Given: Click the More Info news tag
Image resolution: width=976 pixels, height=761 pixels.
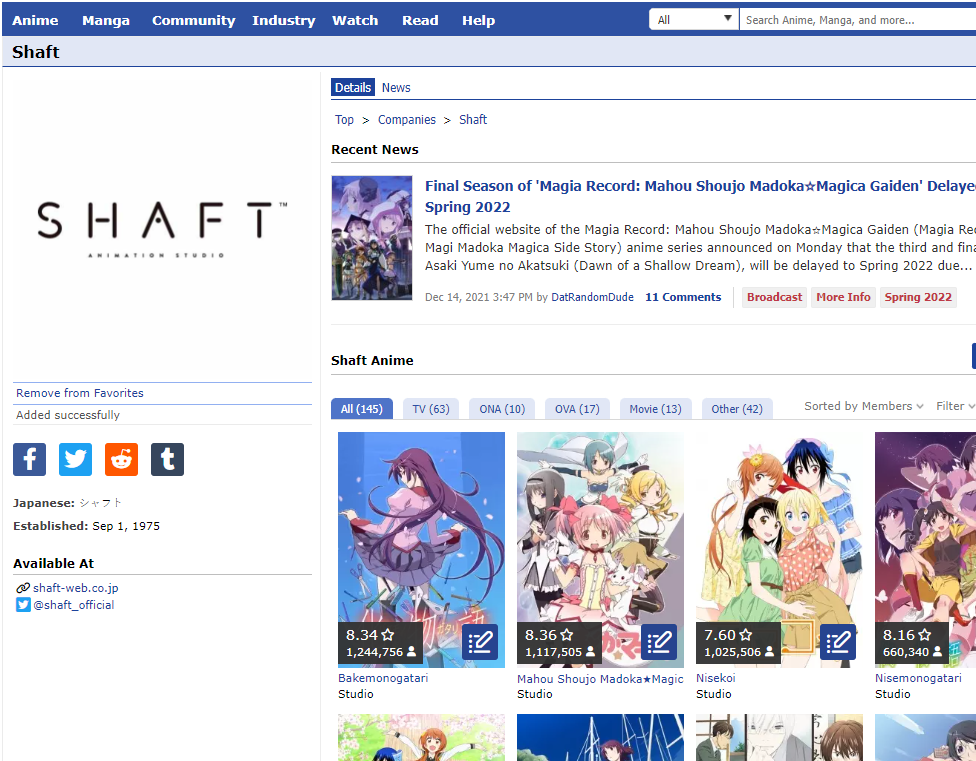Looking at the screenshot, I should coord(843,297).
